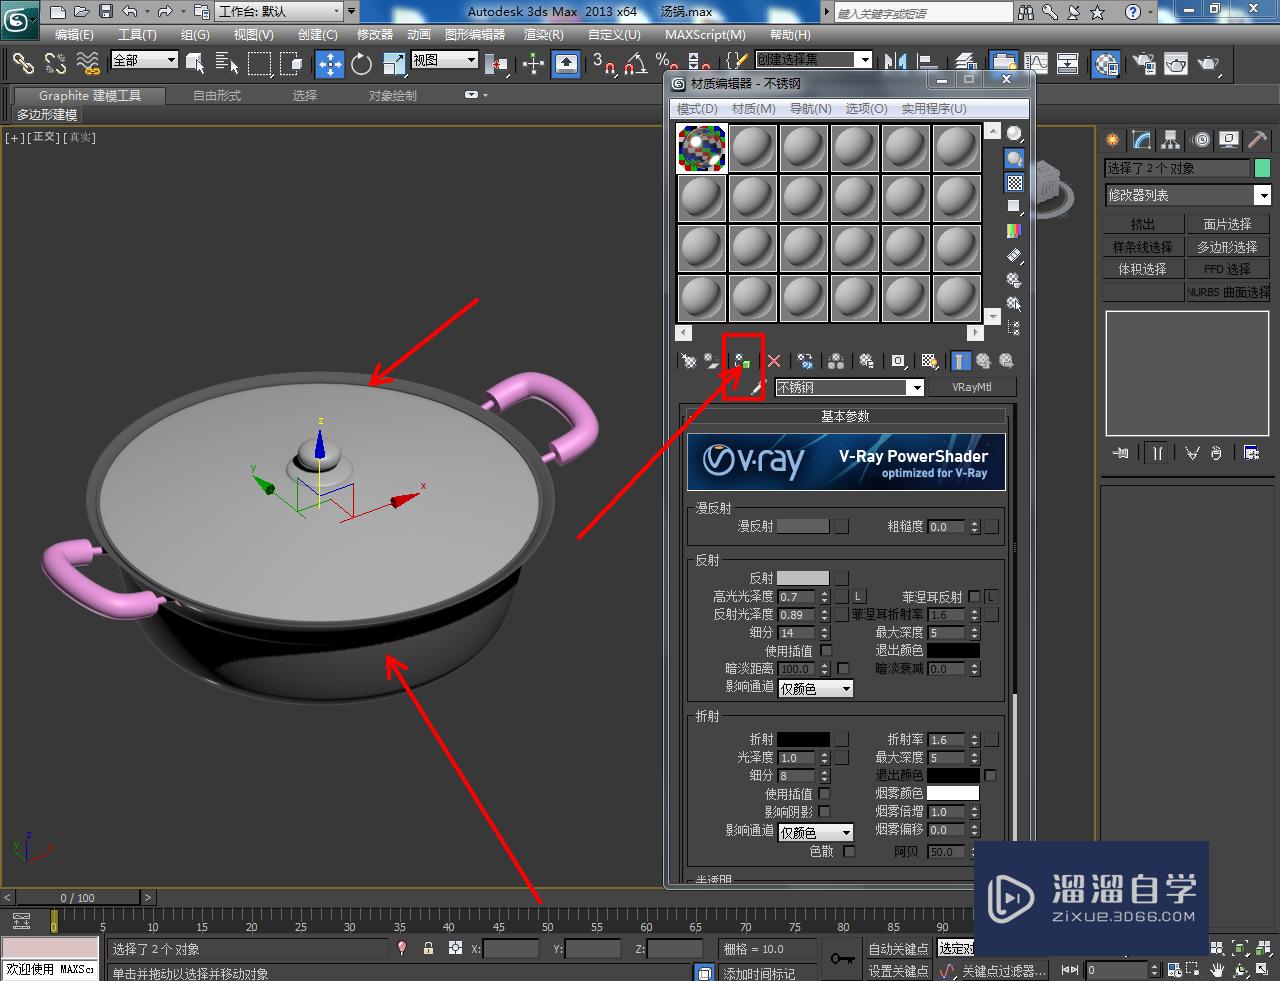This screenshot has height=981, width=1280.
Task: Enable 影响阴影 checkbox
Action: tap(824, 811)
